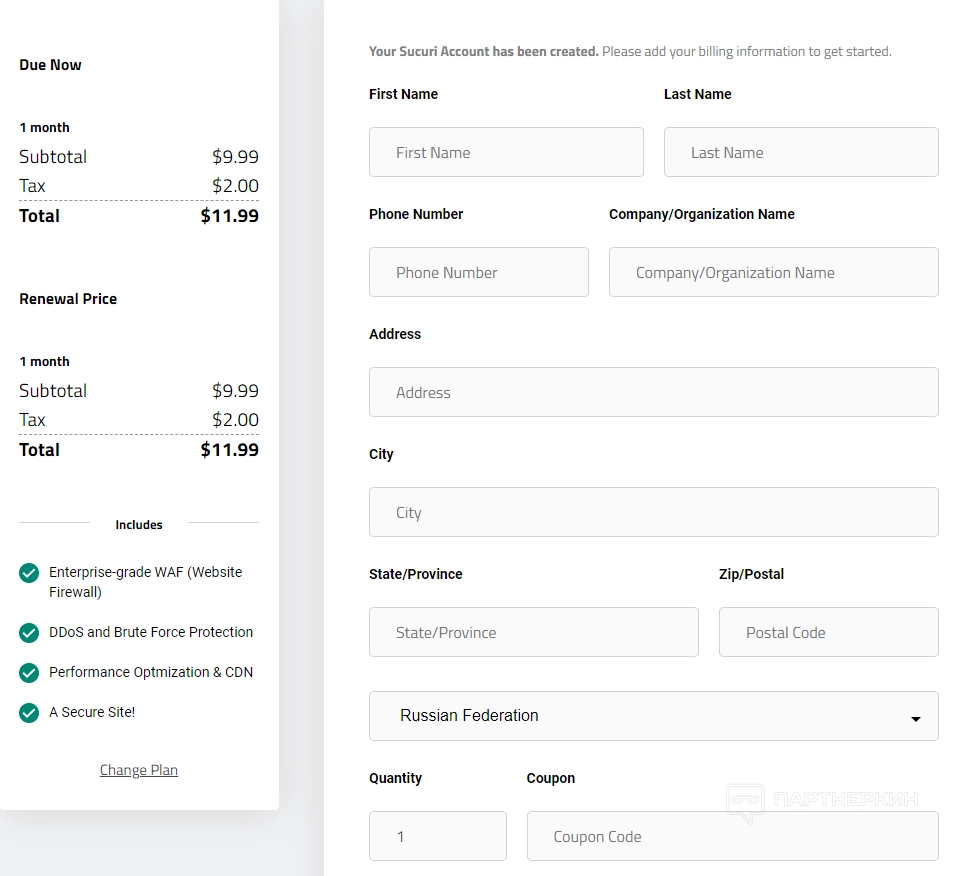Click the Renewal Price heading
Image resolution: width=969 pixels, height=876 pixels.
click(68, 299)
